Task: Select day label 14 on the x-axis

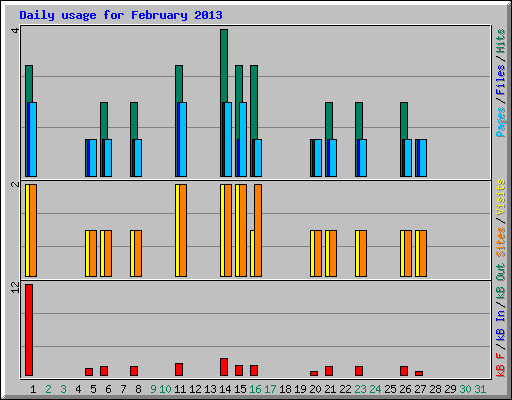Action: (225, 389)
